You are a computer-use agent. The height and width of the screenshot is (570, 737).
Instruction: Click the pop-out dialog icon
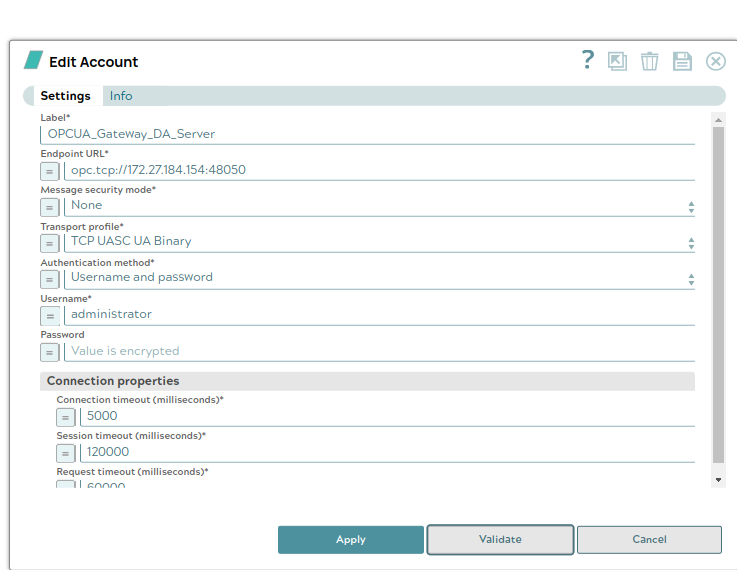[x=618, y=61]
